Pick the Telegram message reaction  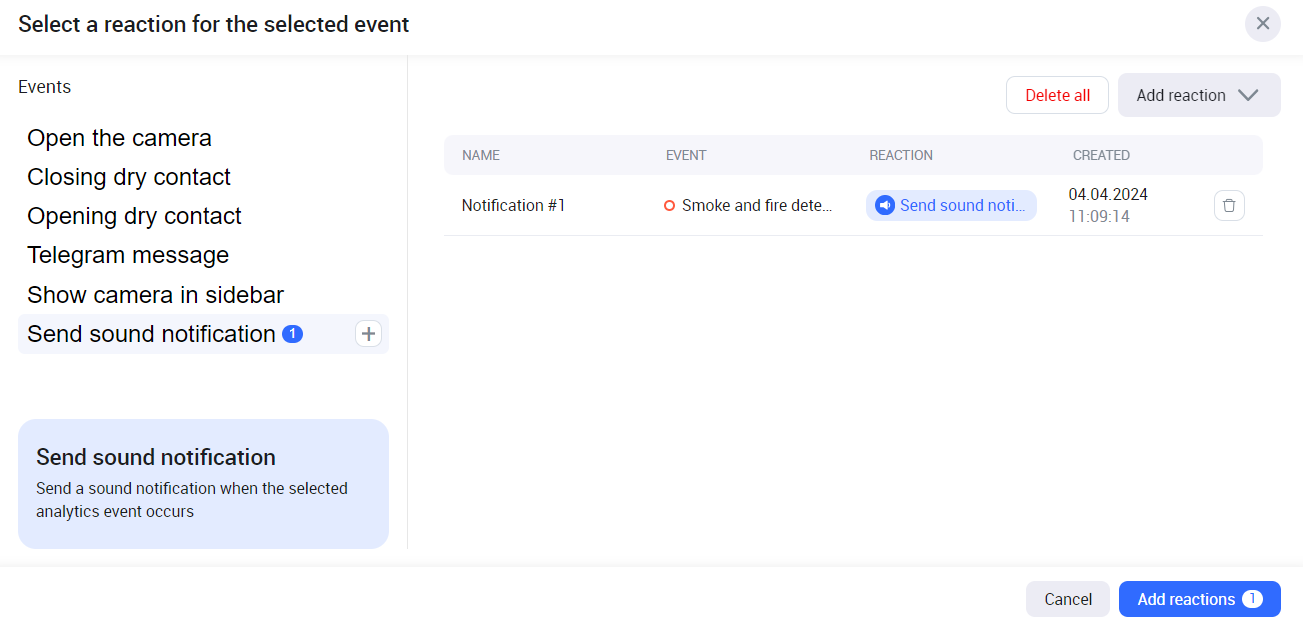[128, 255]
